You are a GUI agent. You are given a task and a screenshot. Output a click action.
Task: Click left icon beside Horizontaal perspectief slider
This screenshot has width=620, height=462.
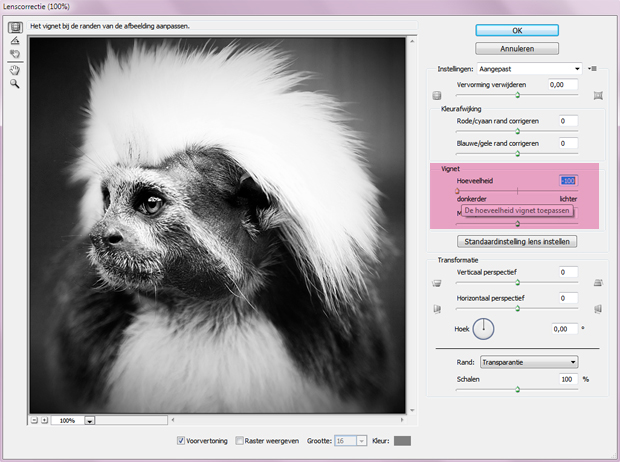(437, 309)
